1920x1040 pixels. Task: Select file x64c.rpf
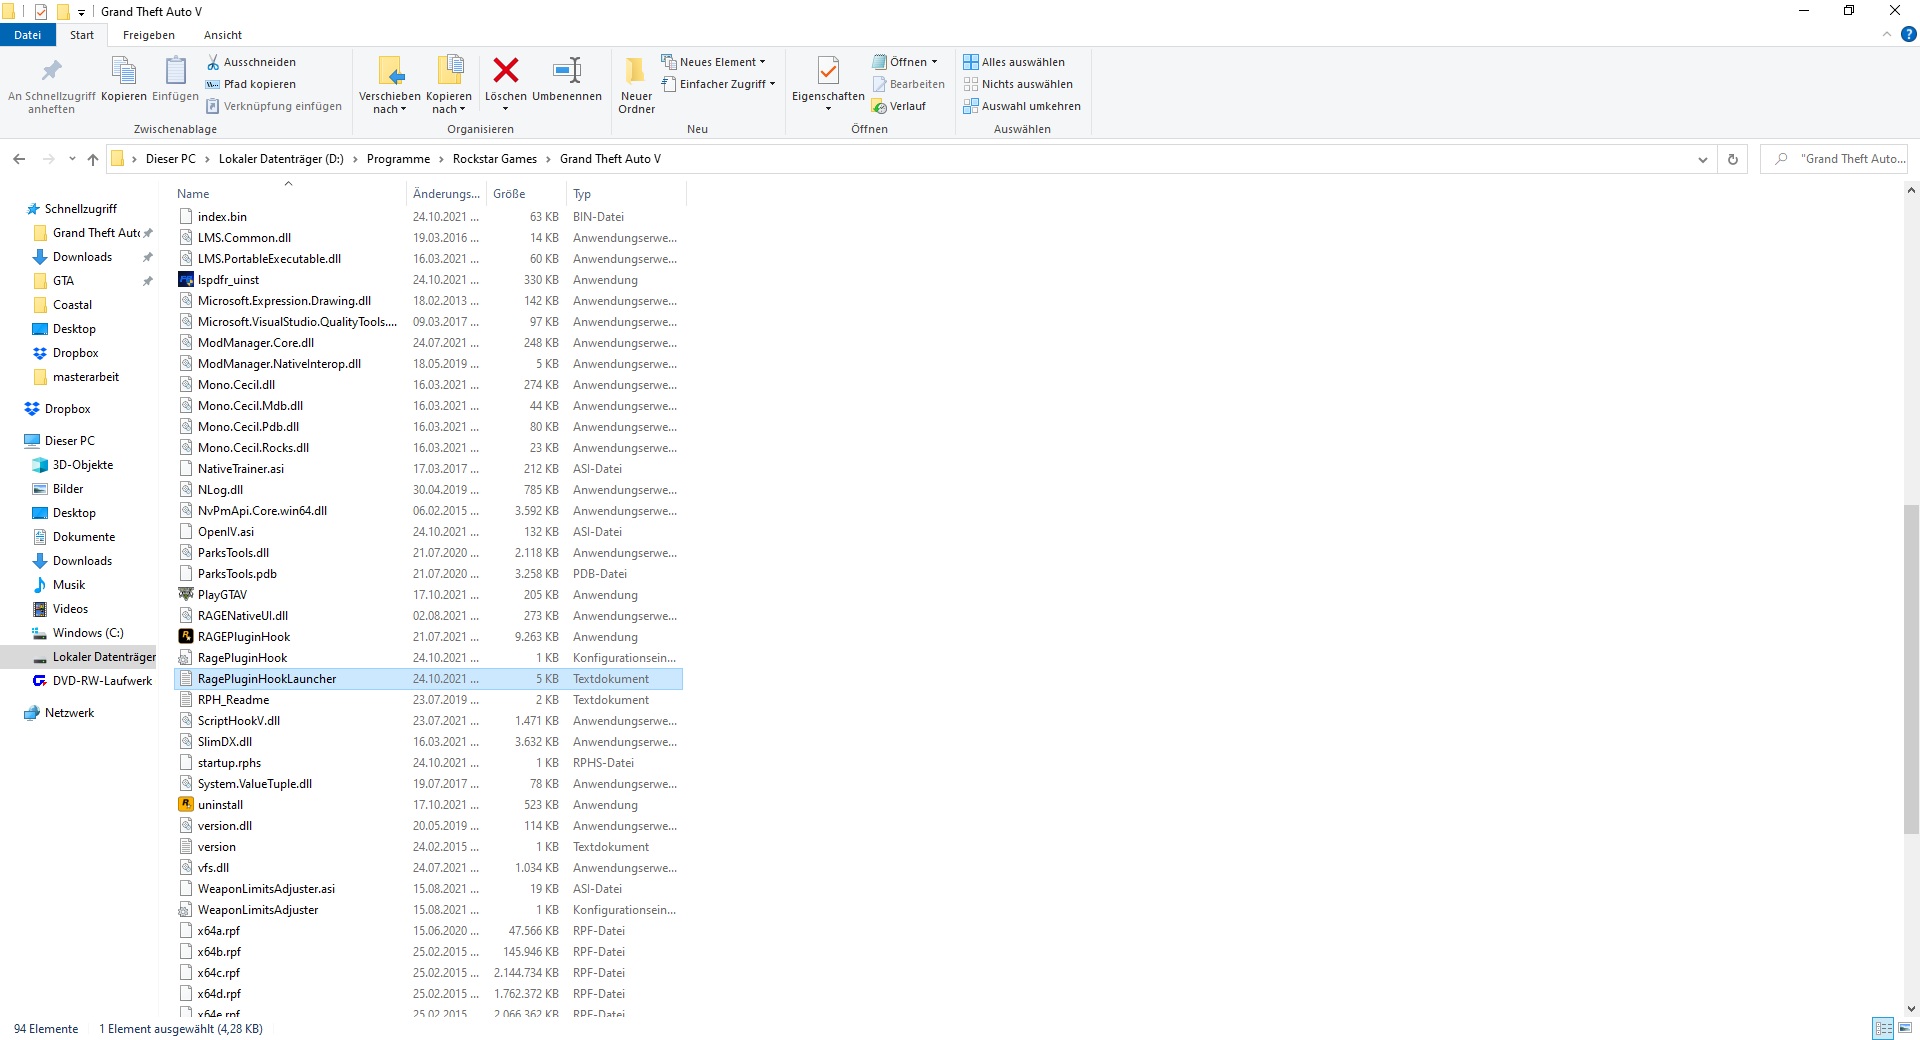[x=429, y=973]
